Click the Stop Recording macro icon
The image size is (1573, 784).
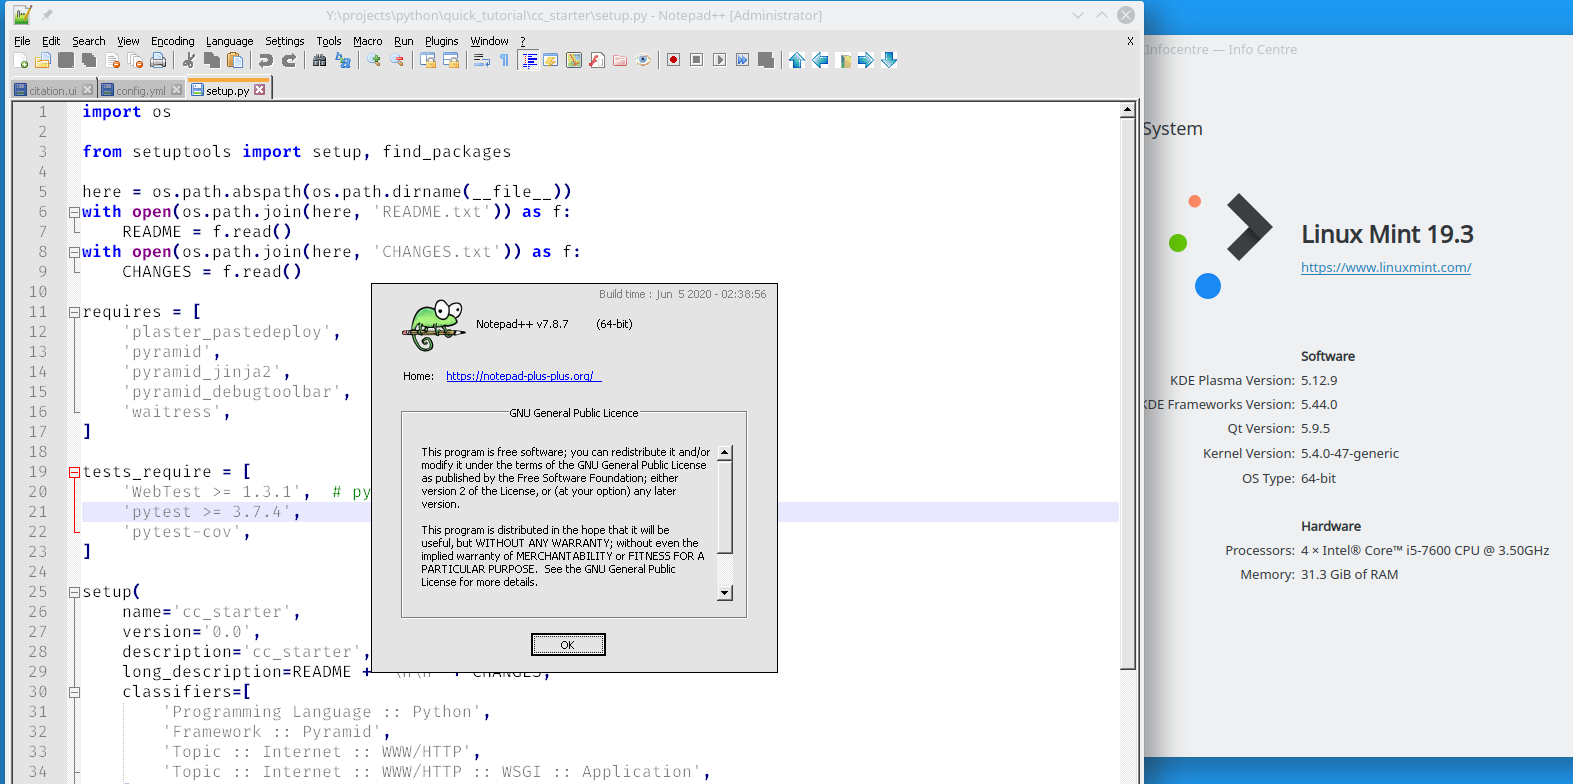pyautogui.click(x=696, y=60)
